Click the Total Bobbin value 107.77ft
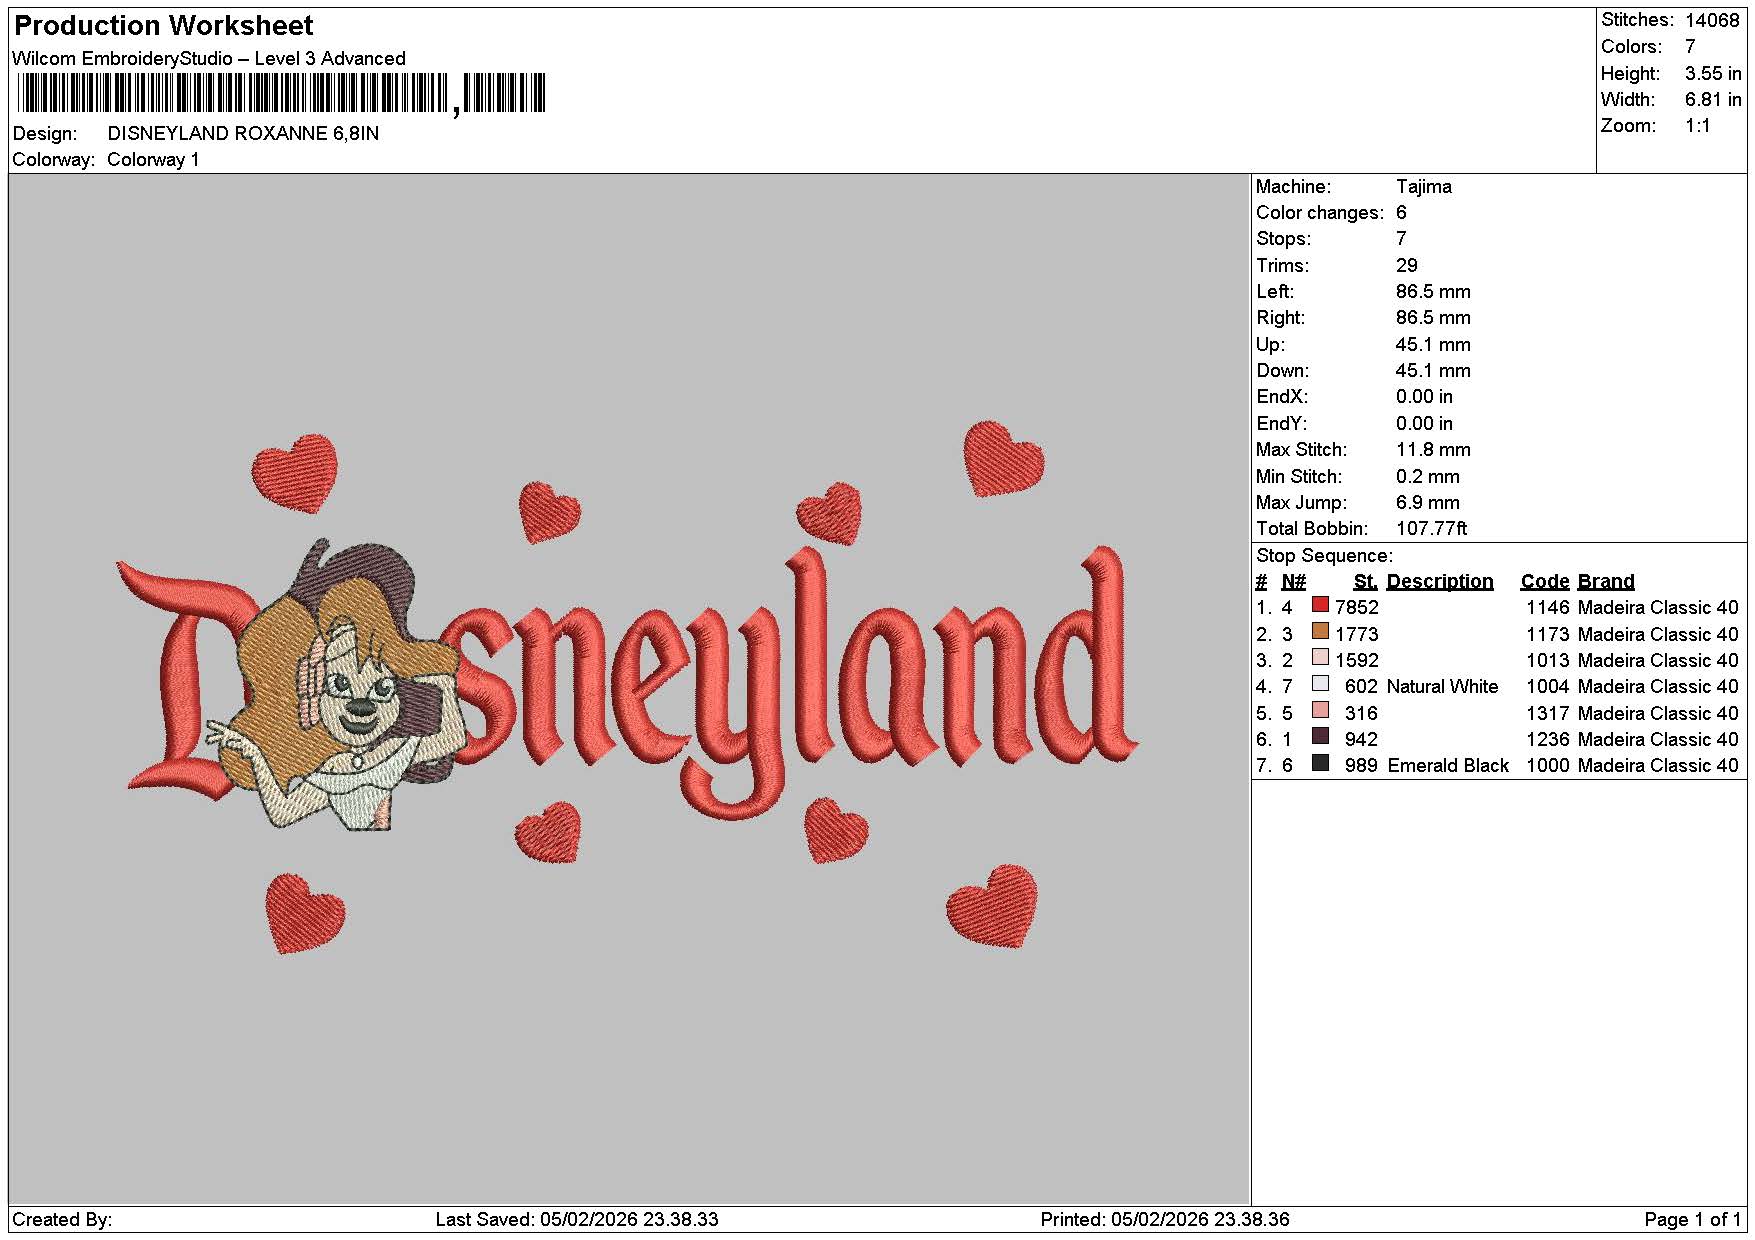This screenshot has height=1240, width=1755. (x=1432, y=529)
